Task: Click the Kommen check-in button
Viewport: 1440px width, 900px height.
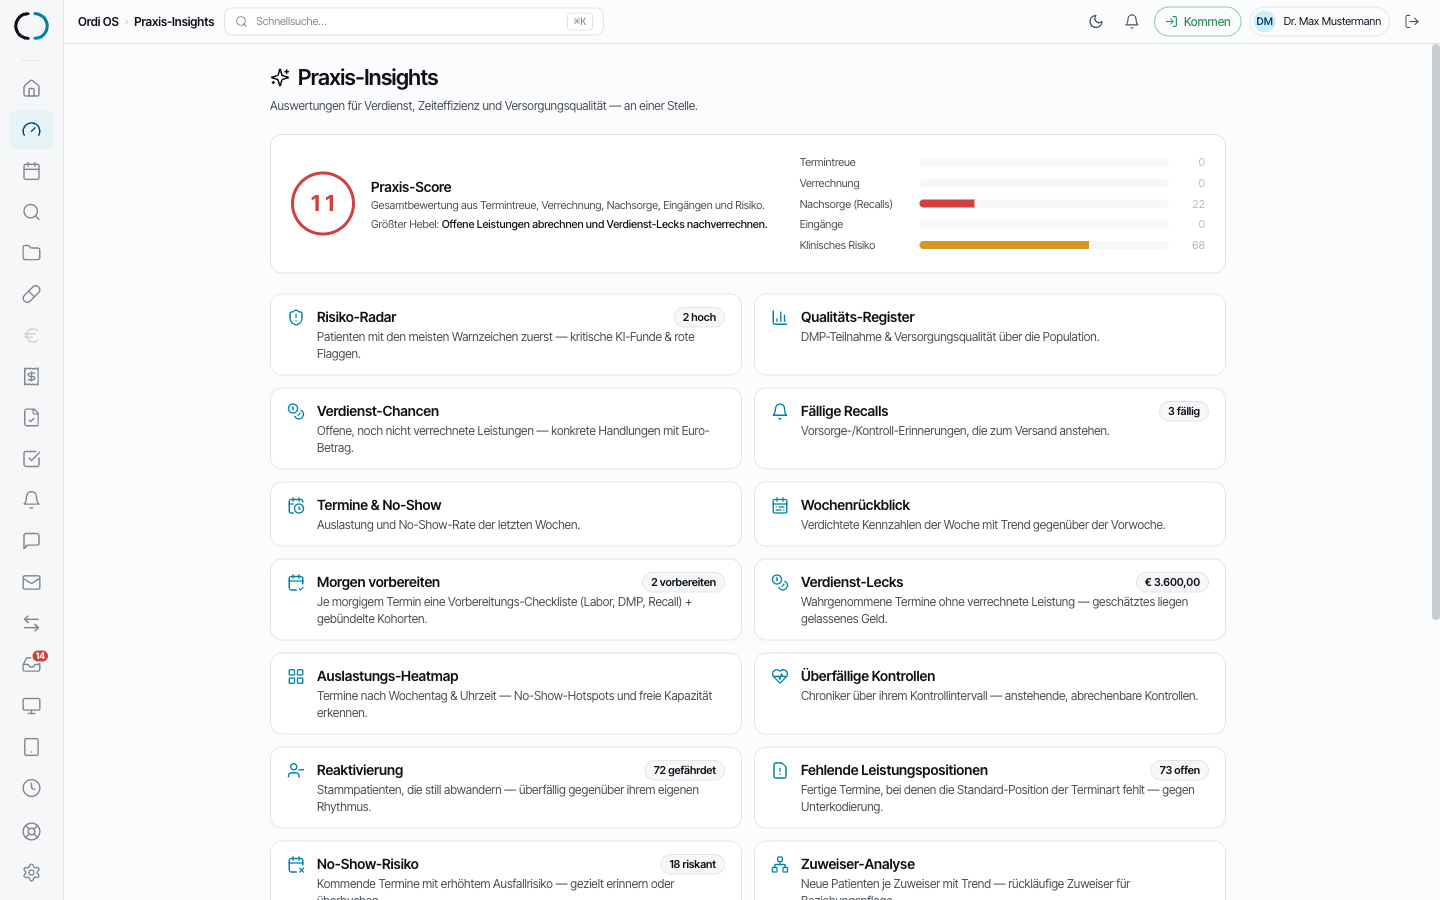Action: [1197, 21]
